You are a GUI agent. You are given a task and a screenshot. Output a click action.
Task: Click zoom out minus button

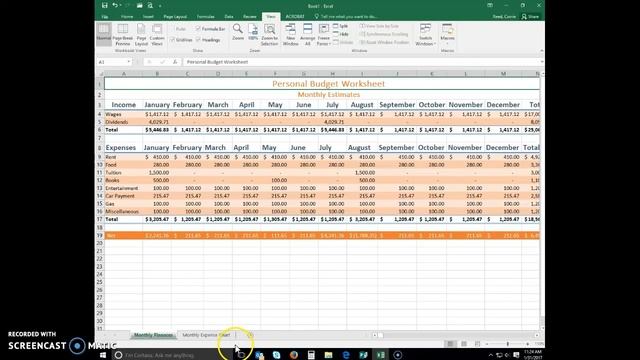pyautogui.click(x=487, y=344)
